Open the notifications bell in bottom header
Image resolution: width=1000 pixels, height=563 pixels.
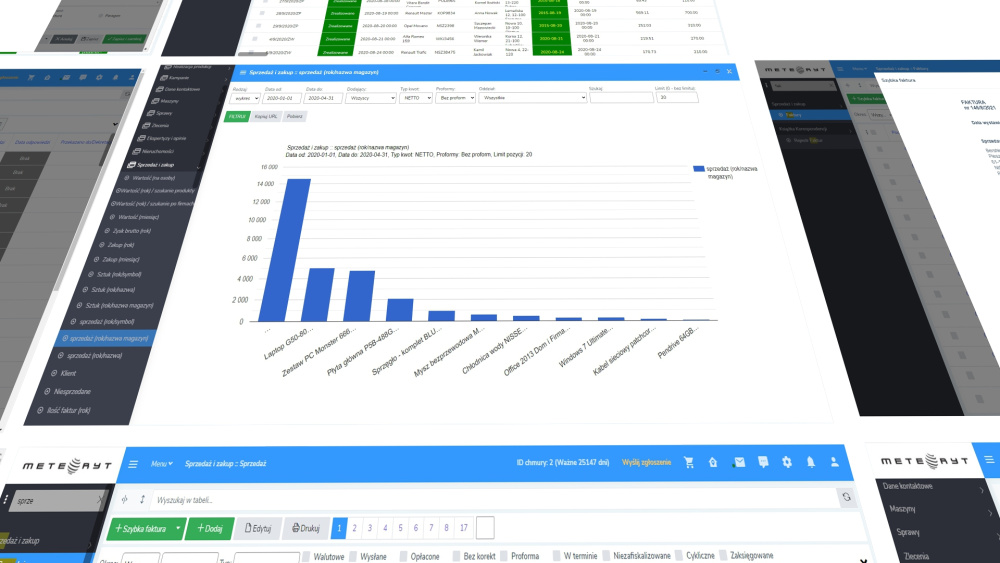pyautogui.click(x=811, y=462)
